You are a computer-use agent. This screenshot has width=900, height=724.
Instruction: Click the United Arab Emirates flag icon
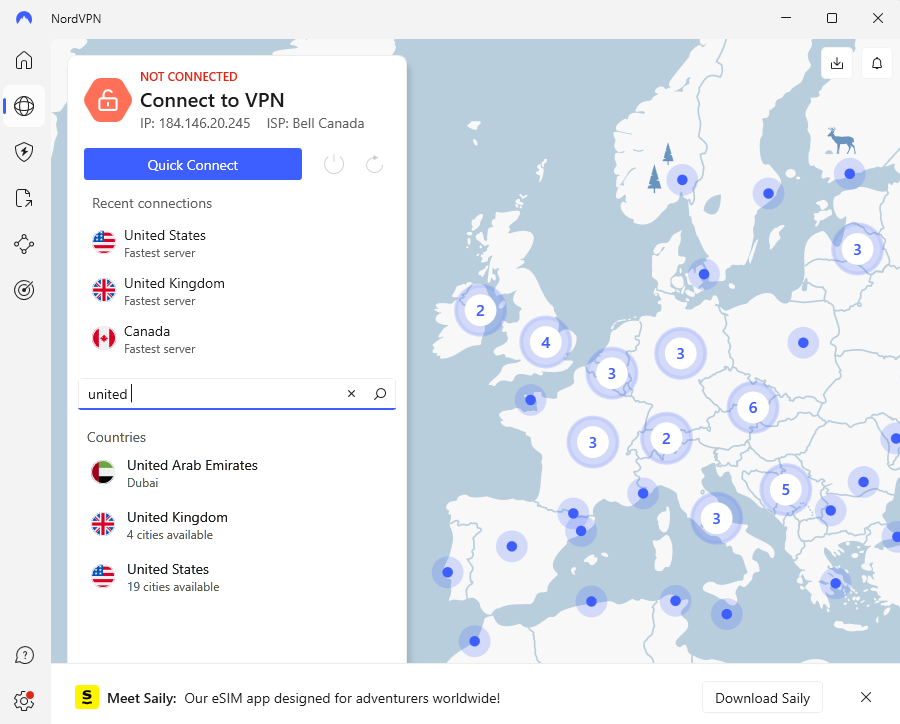coord(103,473)
